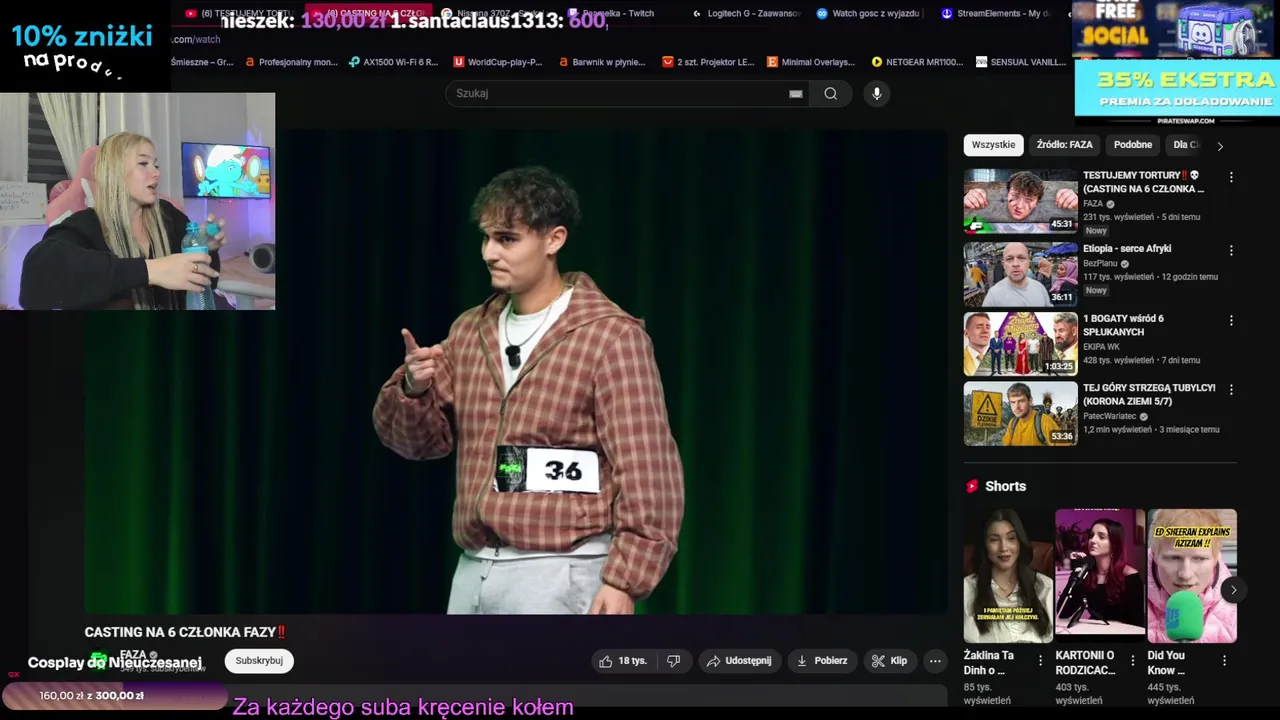Subscribe using the Subskrybuj button

259,661
